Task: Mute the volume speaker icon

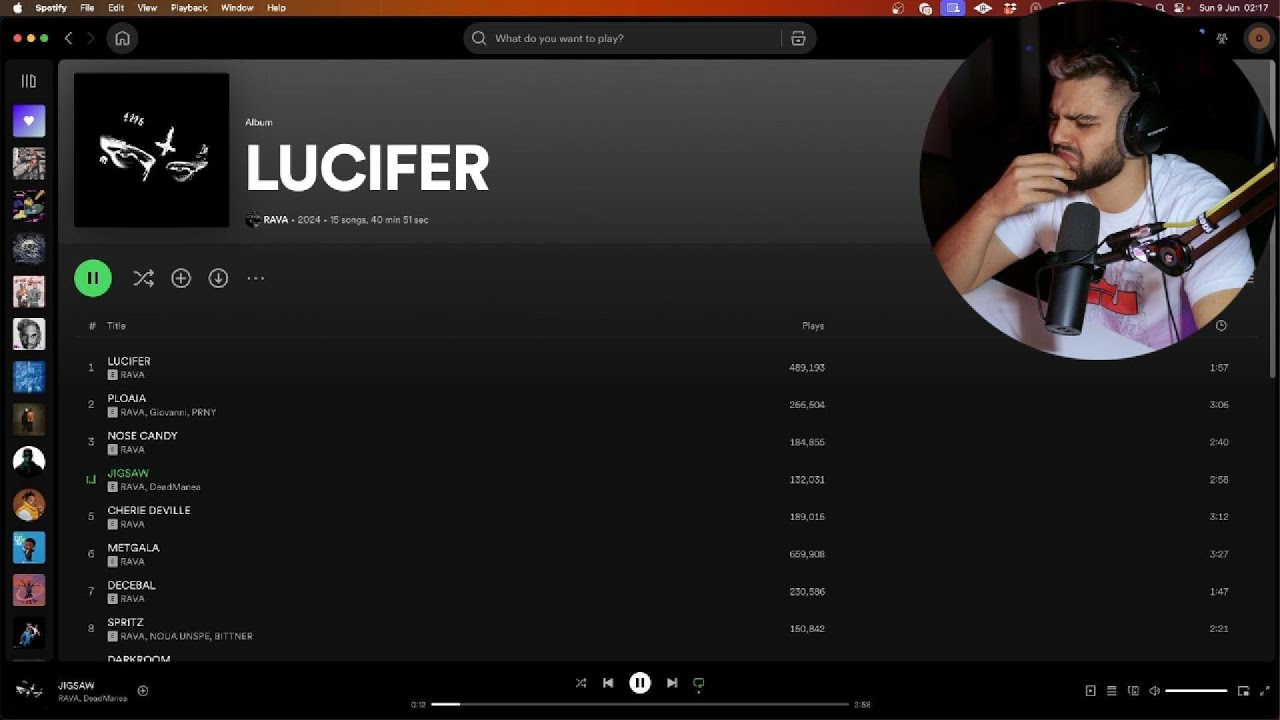Action: 1154,690
